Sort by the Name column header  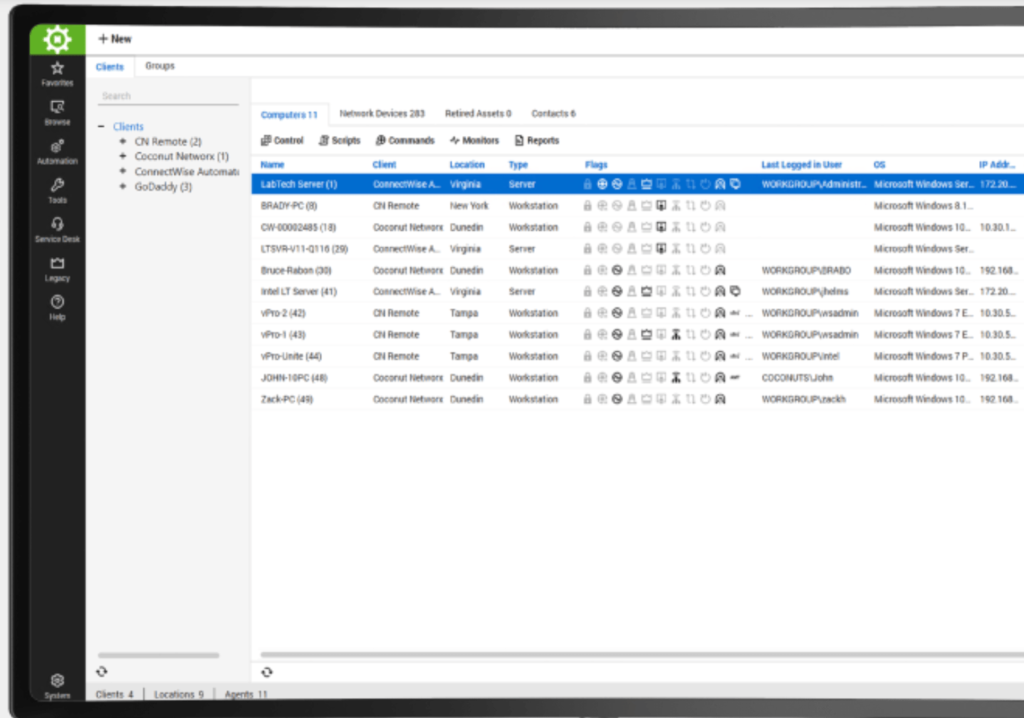(x=272, y=165)
